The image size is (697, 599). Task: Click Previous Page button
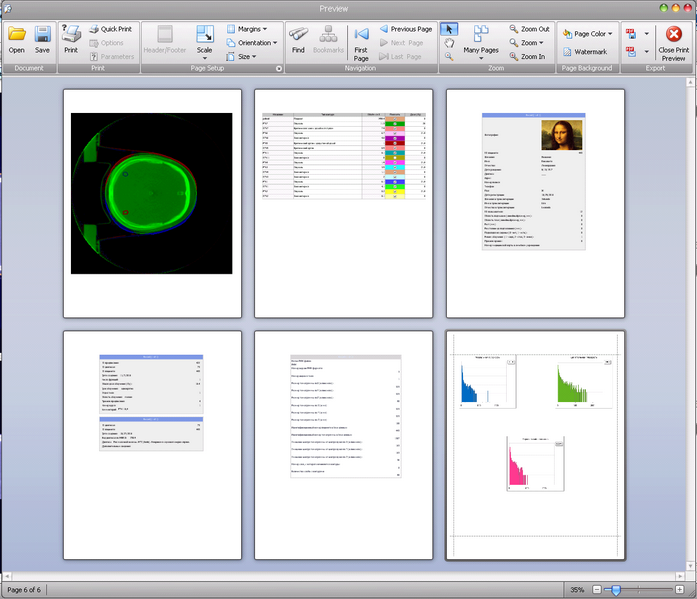(404, 30)
